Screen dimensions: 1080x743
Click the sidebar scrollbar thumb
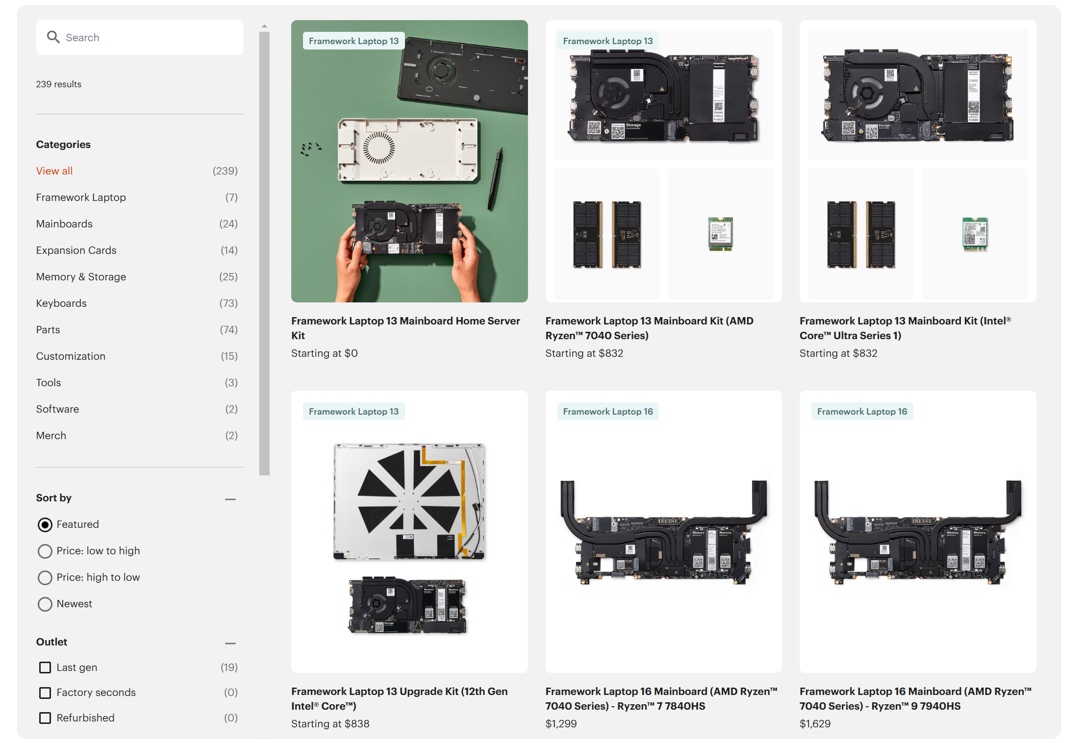click(264, 253)
